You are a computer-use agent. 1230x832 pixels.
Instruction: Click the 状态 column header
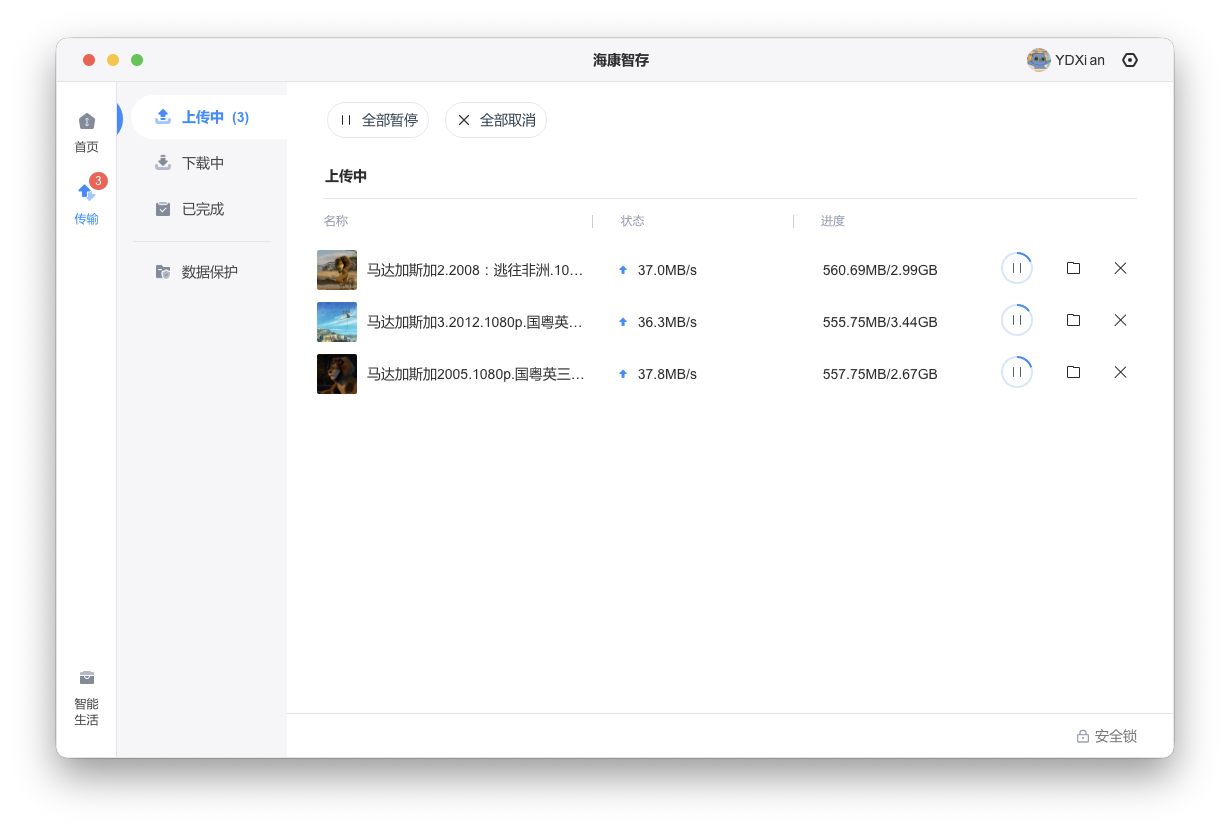(633, 221)
